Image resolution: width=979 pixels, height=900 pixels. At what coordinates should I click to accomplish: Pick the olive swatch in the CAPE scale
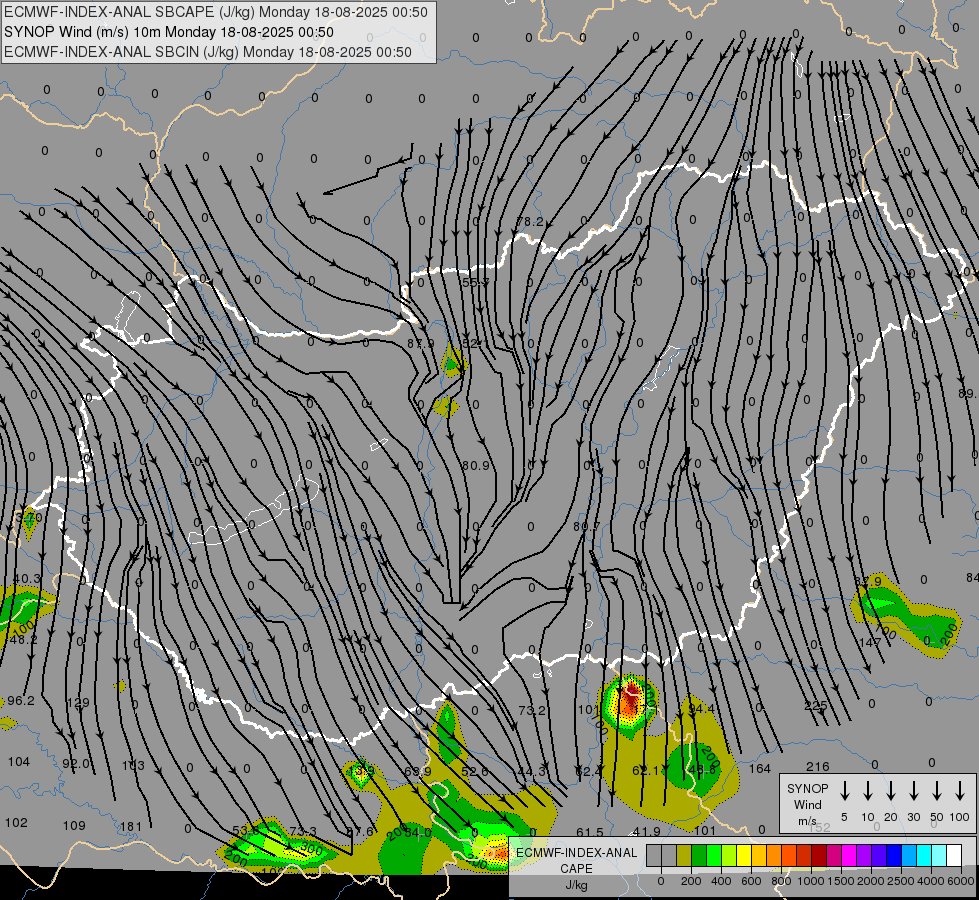point(684,855)
